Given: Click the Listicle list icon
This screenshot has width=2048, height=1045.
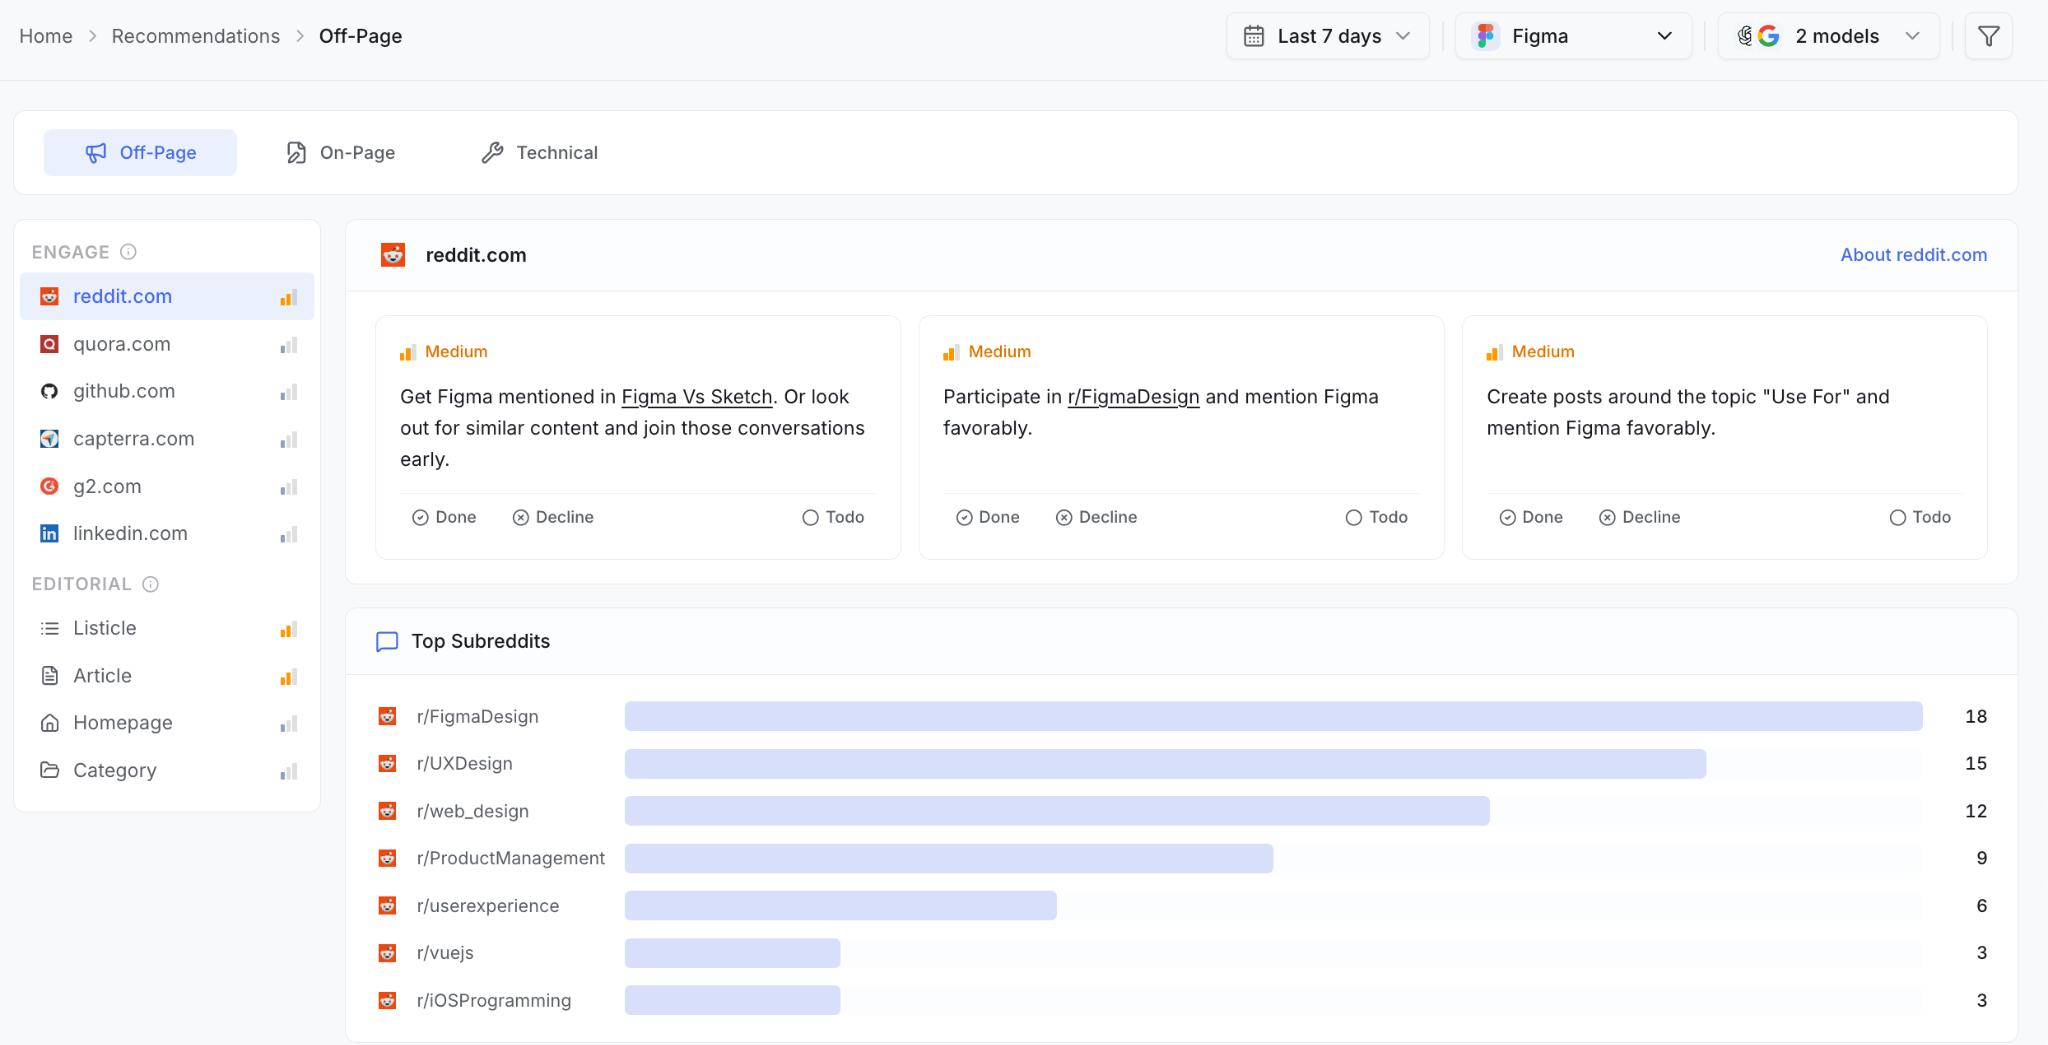Looking at the screenshot, I should tap(49, 628).
